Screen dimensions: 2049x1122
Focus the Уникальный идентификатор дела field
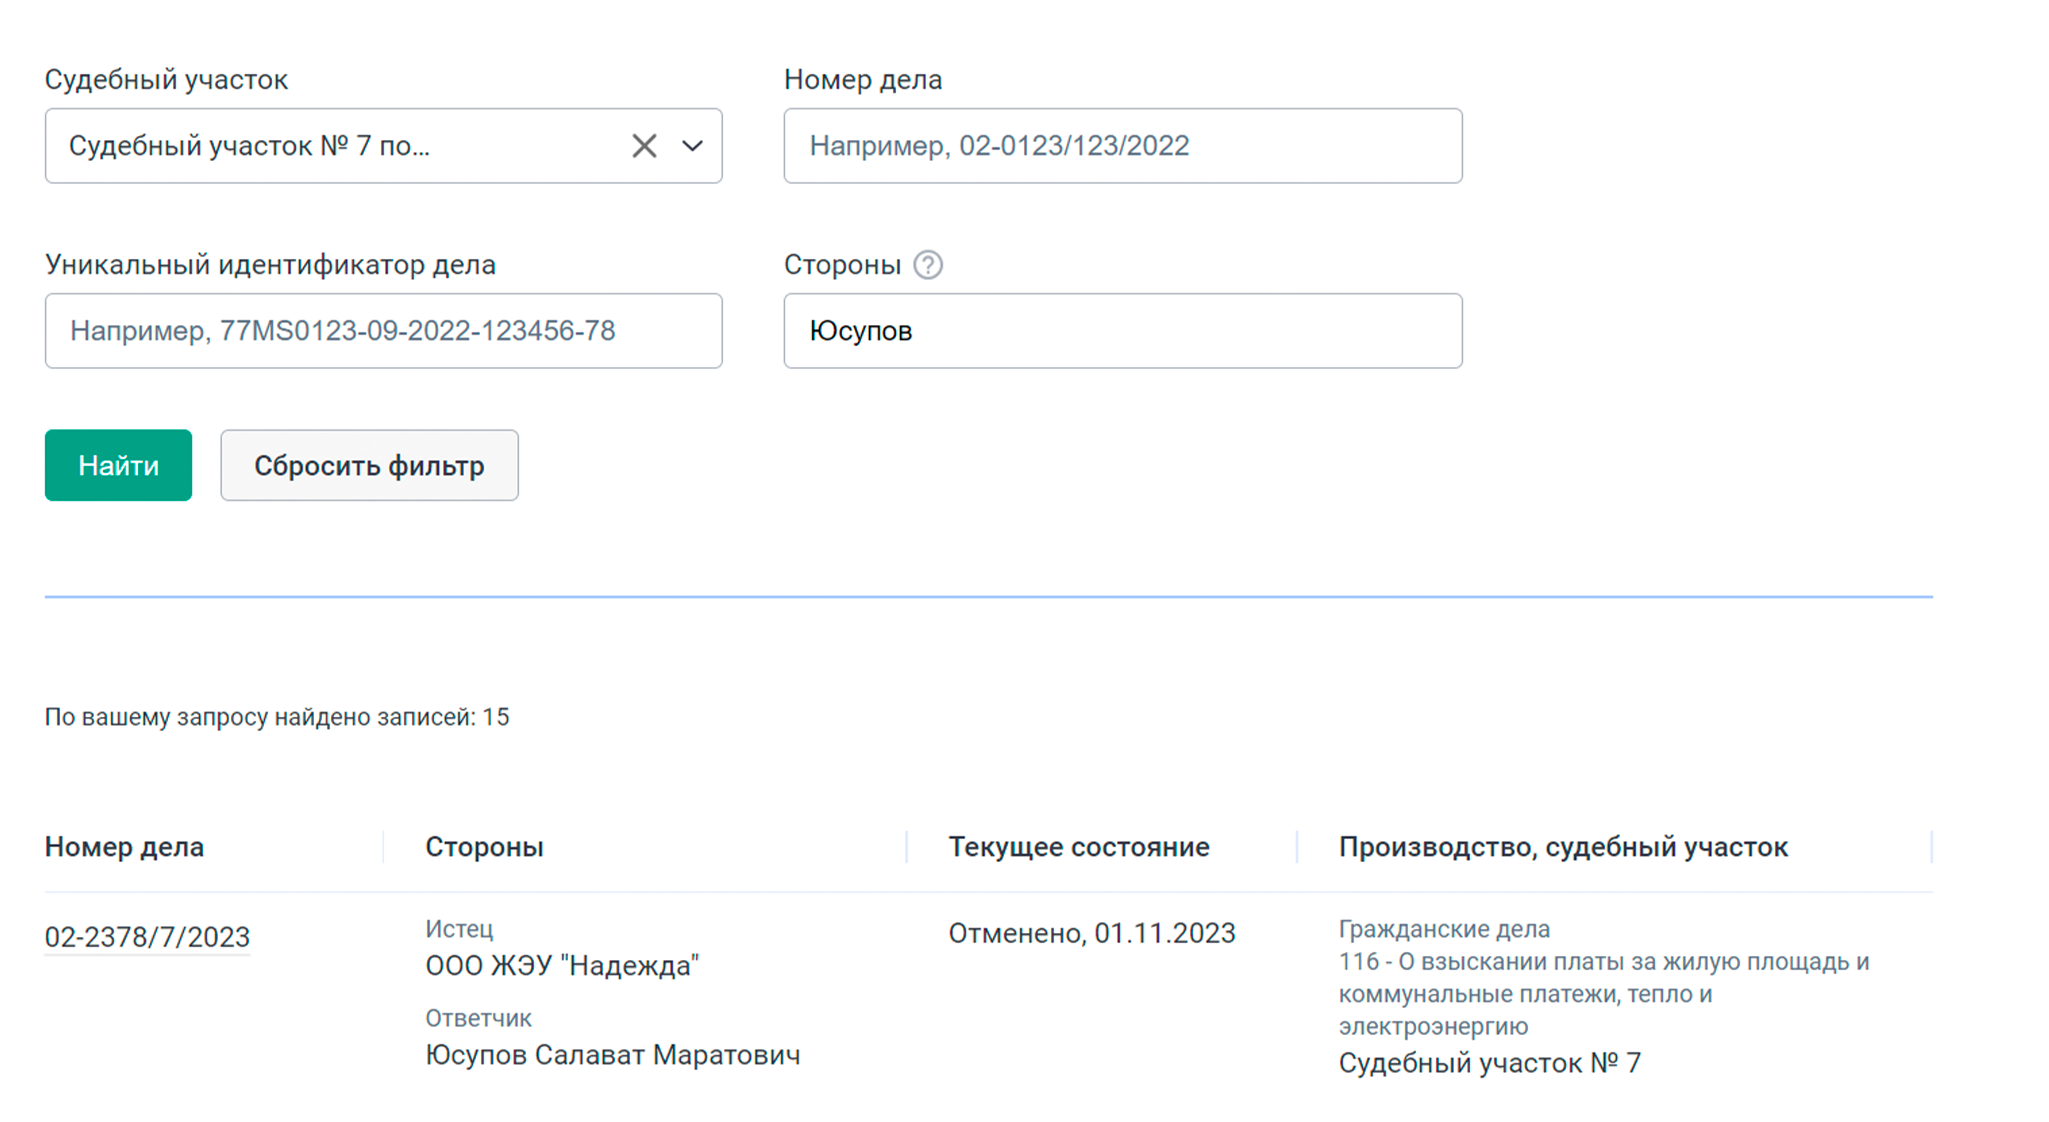(383, 331)
